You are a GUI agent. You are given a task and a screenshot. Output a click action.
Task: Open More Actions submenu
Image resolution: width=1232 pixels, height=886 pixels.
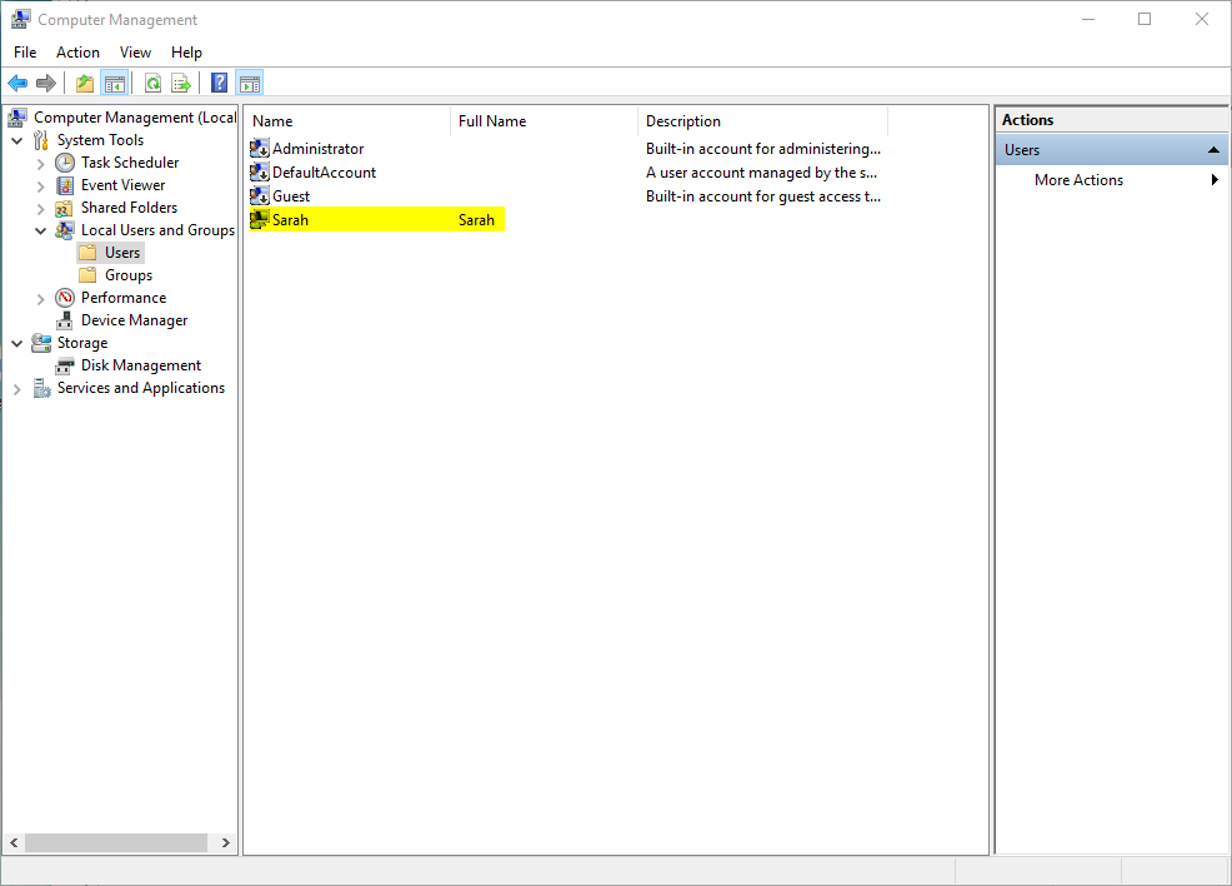[x=1111, y=180]
